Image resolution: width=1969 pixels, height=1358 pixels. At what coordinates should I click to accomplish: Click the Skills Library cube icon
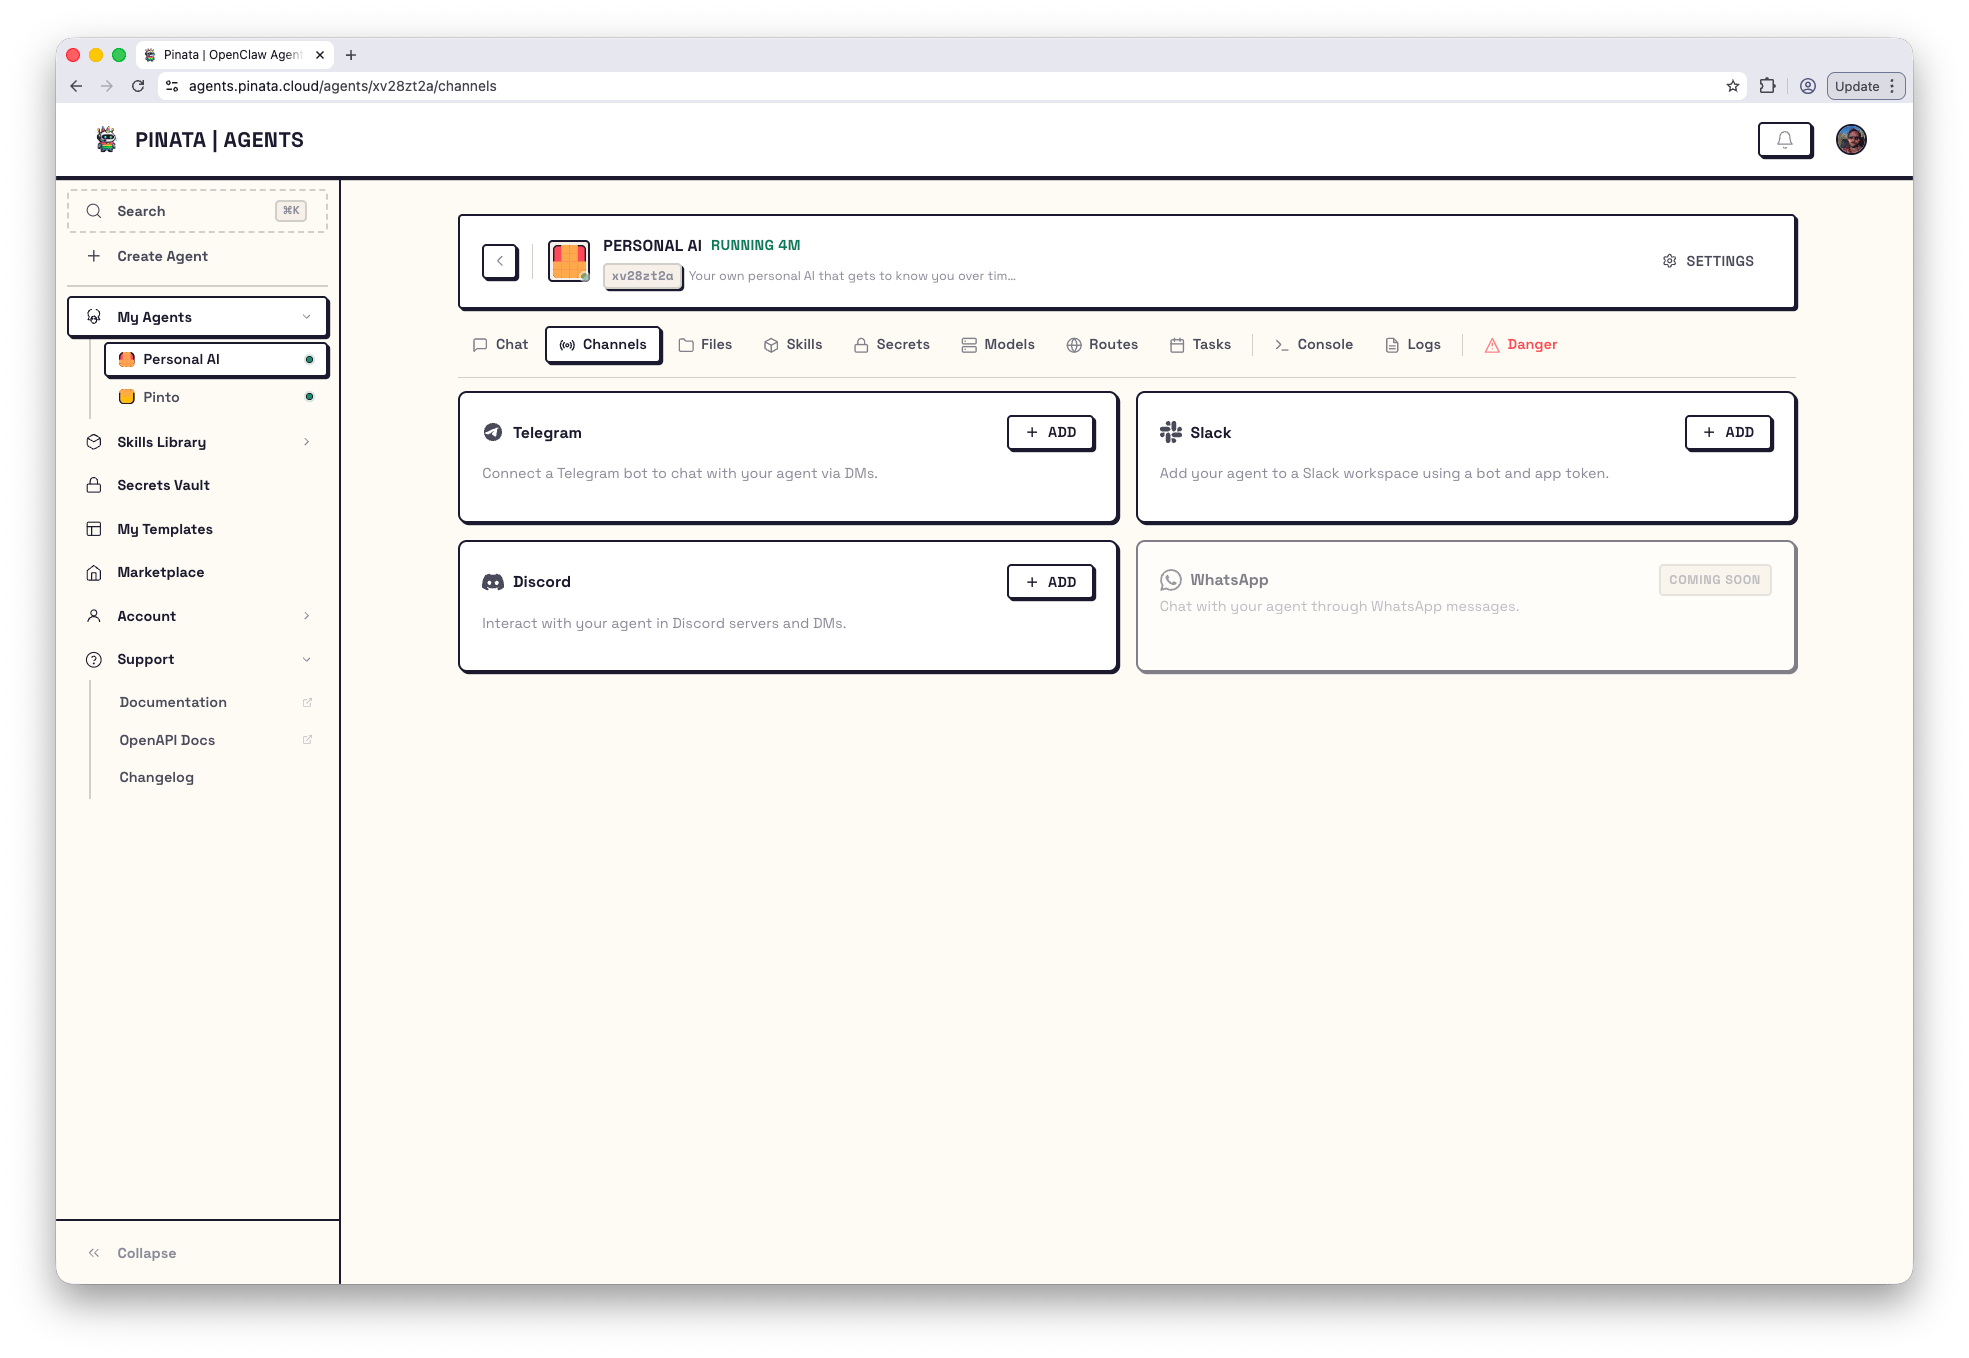(x=94, y=442)
